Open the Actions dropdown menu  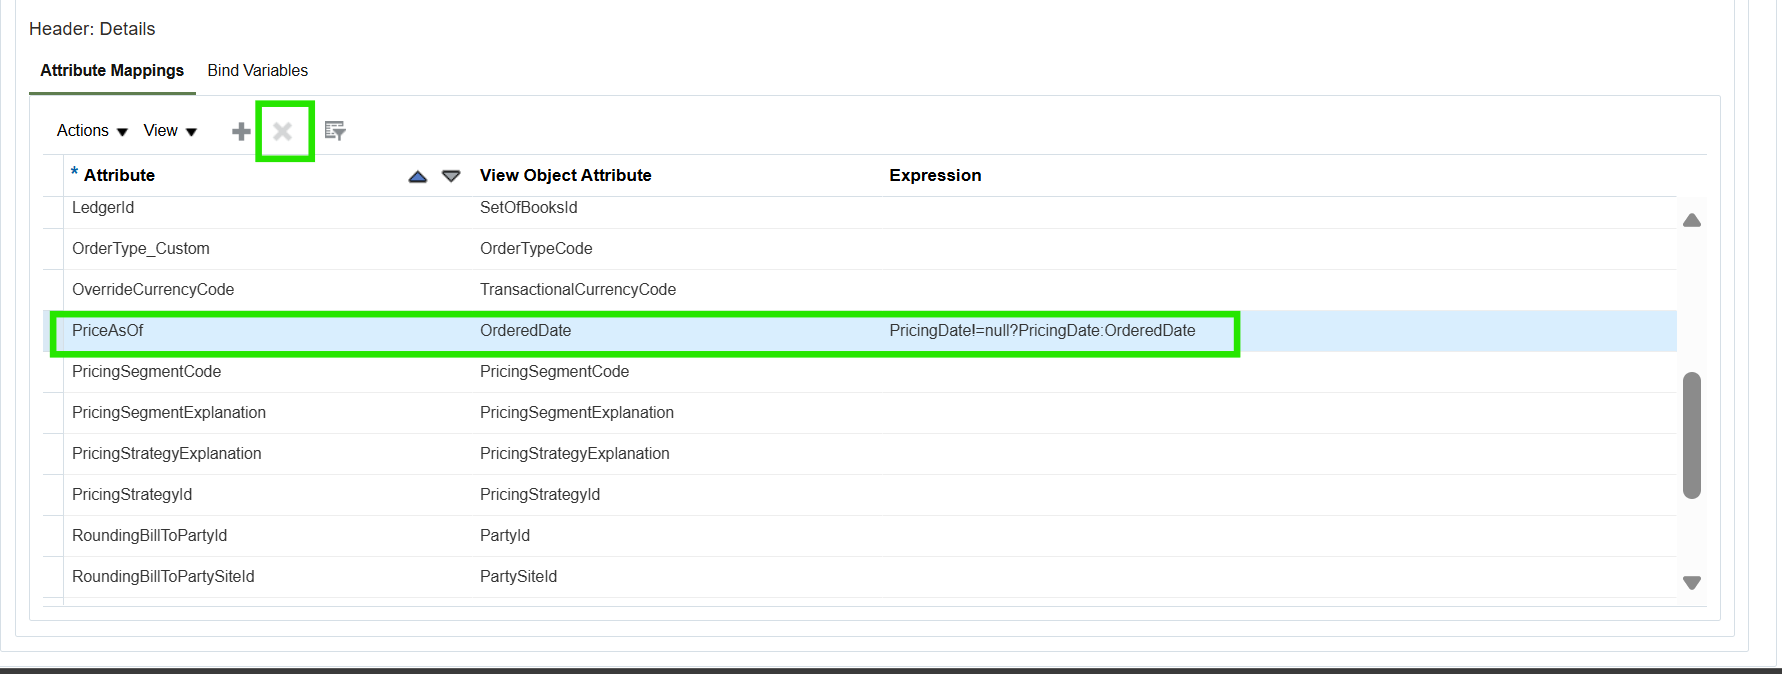click(92, 131)
